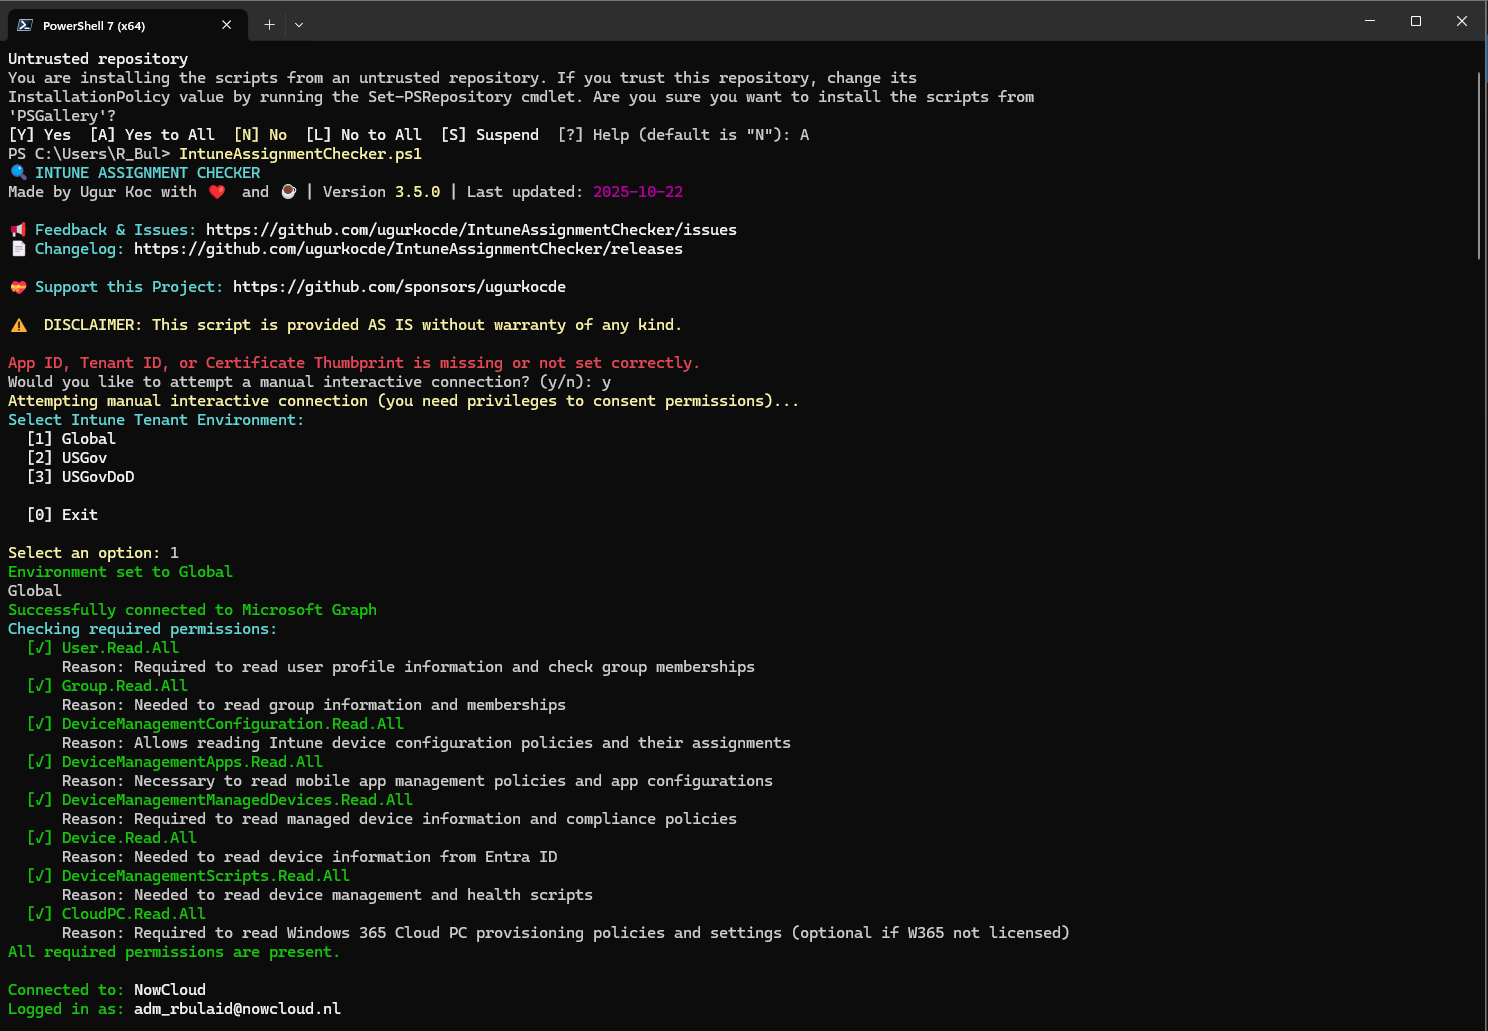Click the gift heart icon beside Support this Project

(x=18, y=287)
